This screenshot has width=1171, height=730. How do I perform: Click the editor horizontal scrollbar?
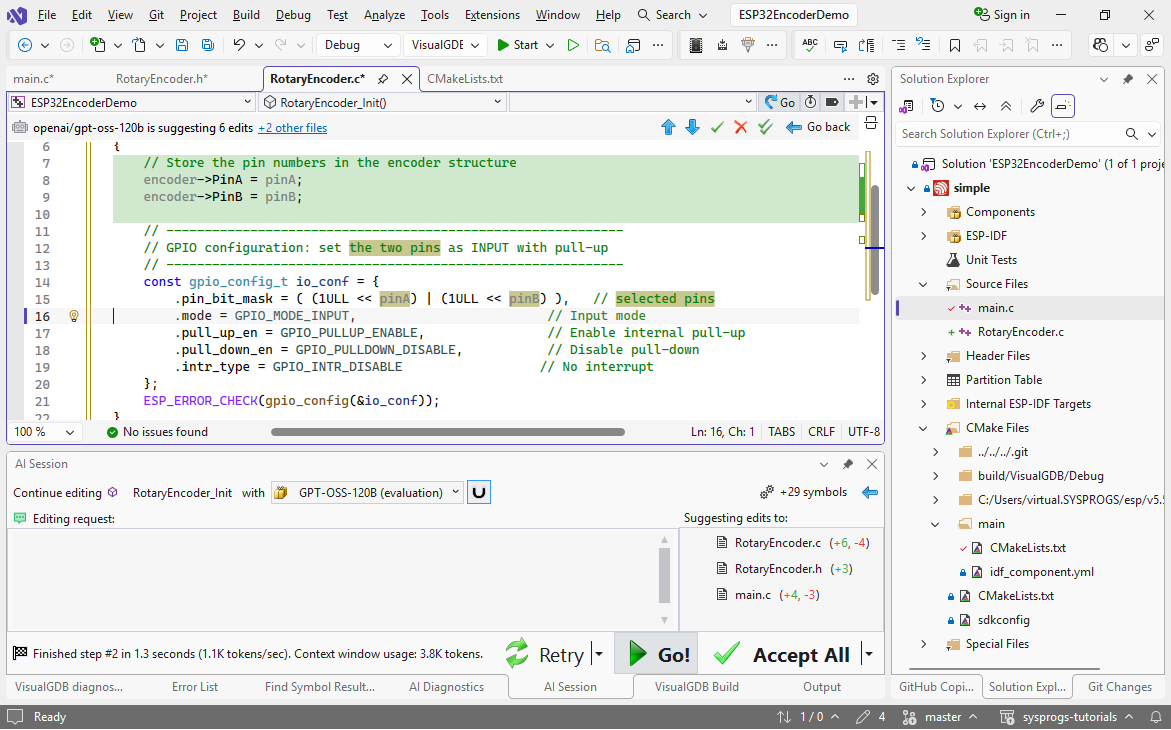[447, 432]
